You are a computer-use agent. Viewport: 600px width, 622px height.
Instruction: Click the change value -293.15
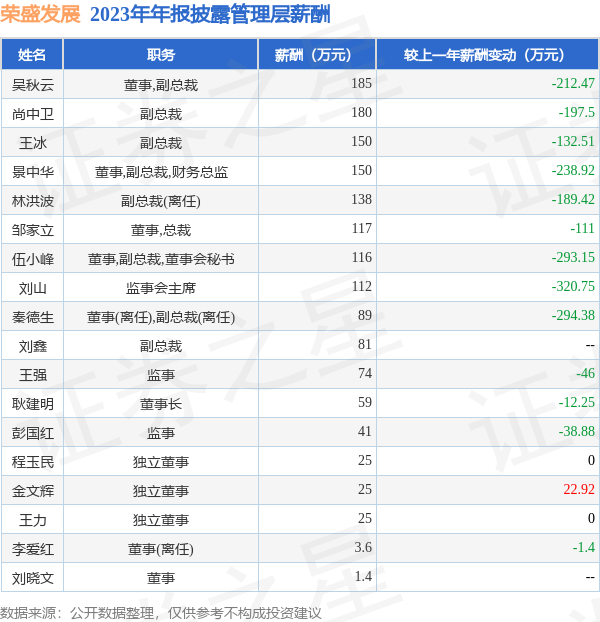coord(573,257)
